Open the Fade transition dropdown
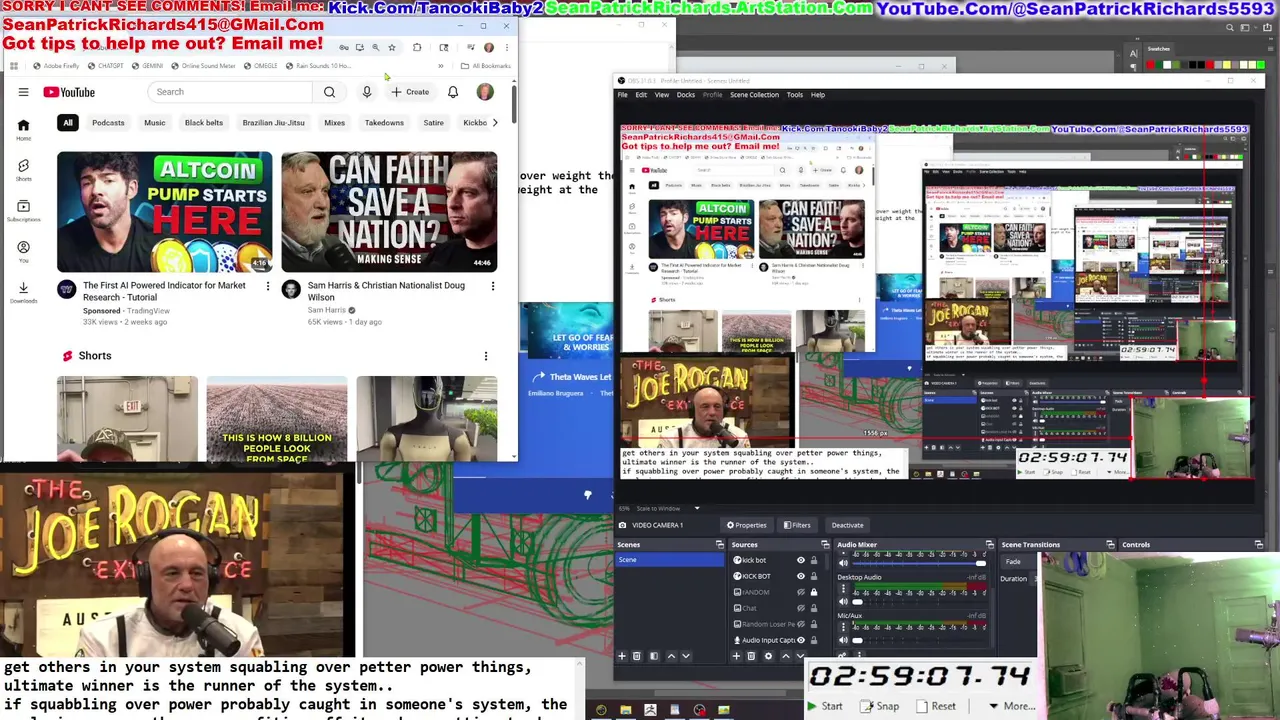Viewport: 1280px width, 720px height. (x=1018, y=562)
